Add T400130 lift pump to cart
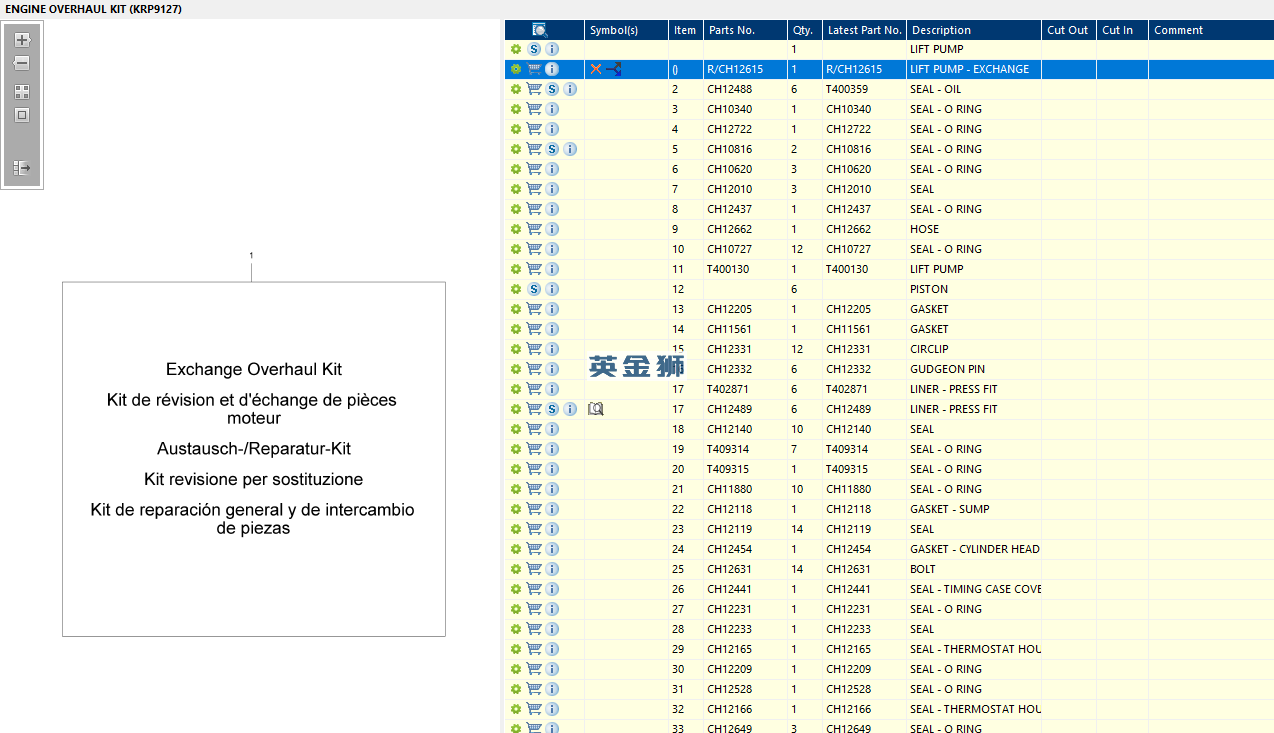Screen dimensions: 1274x733 point(534,269)
